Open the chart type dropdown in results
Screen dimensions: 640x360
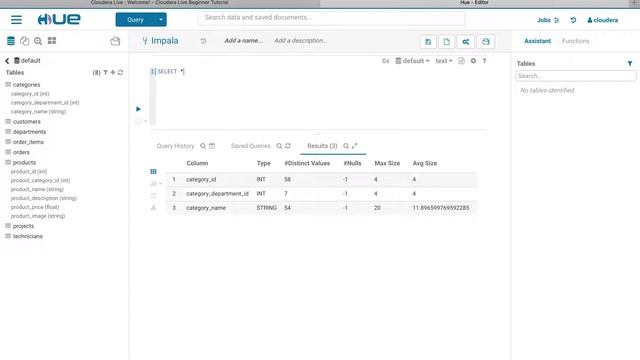tap(156, 184)
